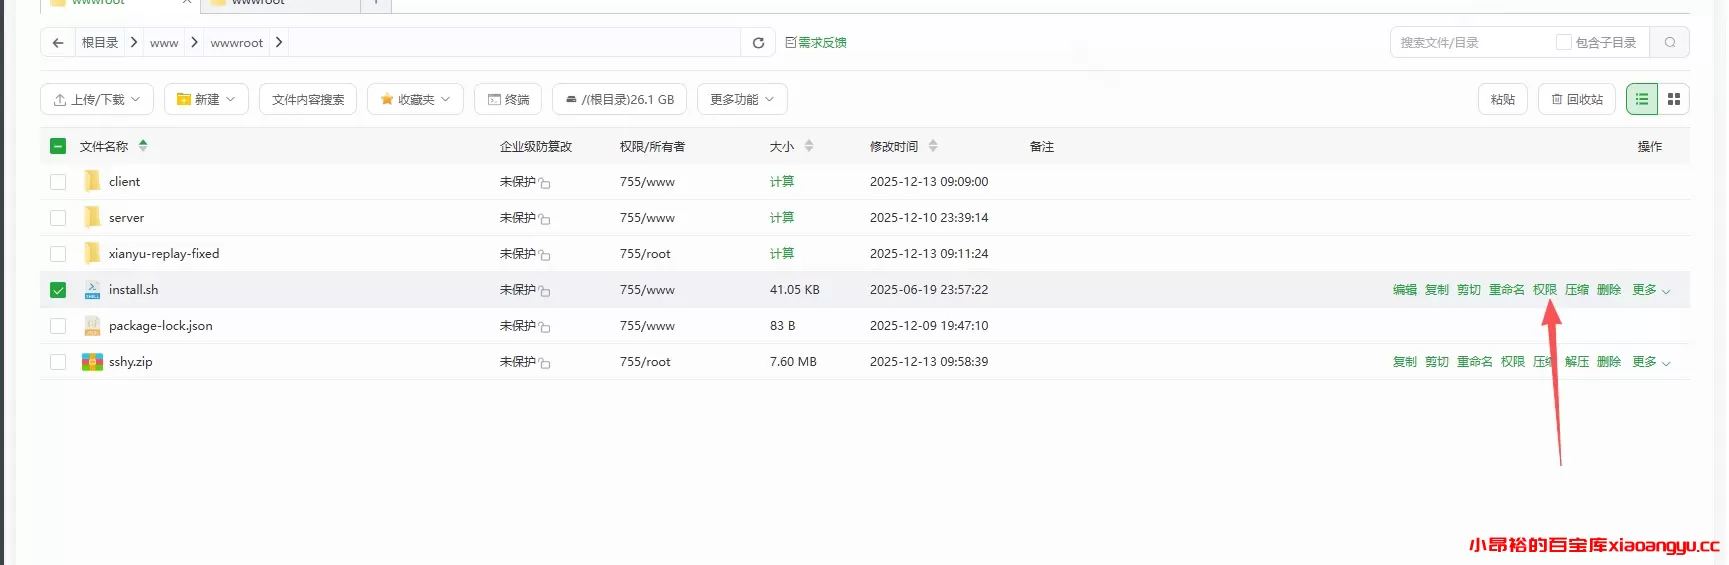Click 重命名 for install.sh

point(1507,290)
